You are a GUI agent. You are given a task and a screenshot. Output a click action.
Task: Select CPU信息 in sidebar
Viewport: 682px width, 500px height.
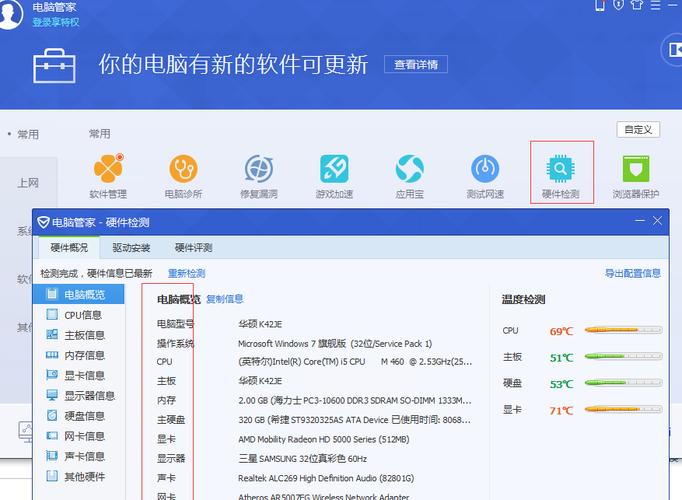[x=79, y=315]
